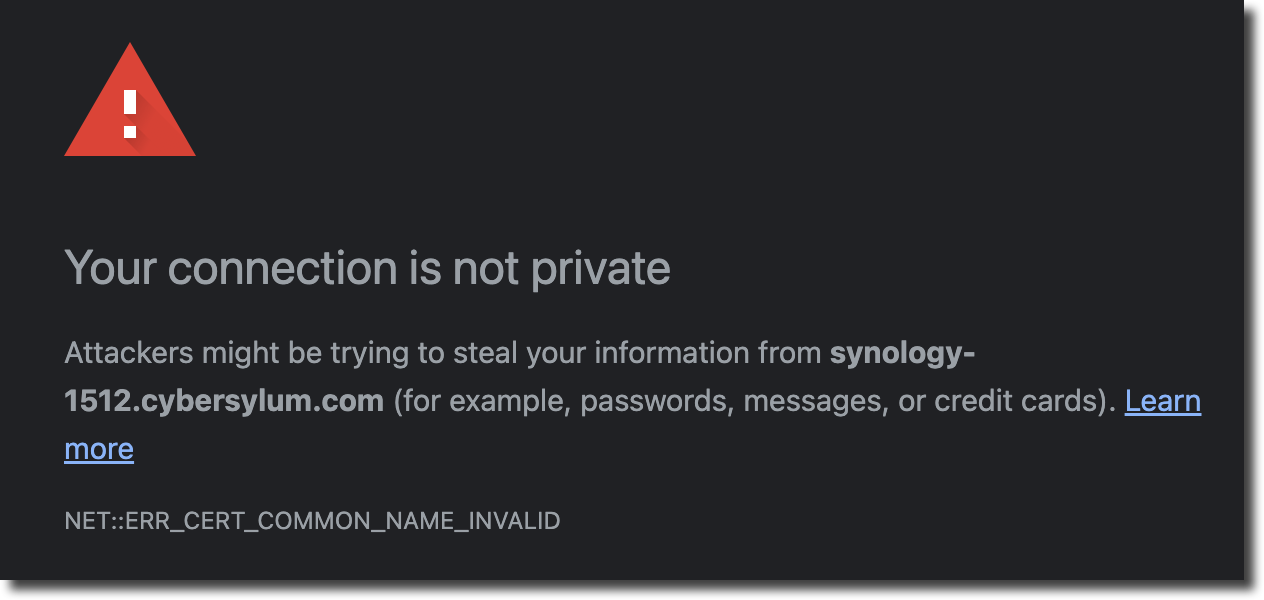Click the word 'more' on the link's second line
Image resolution: width=1264 pixels, height=600 pixels.
99,449
